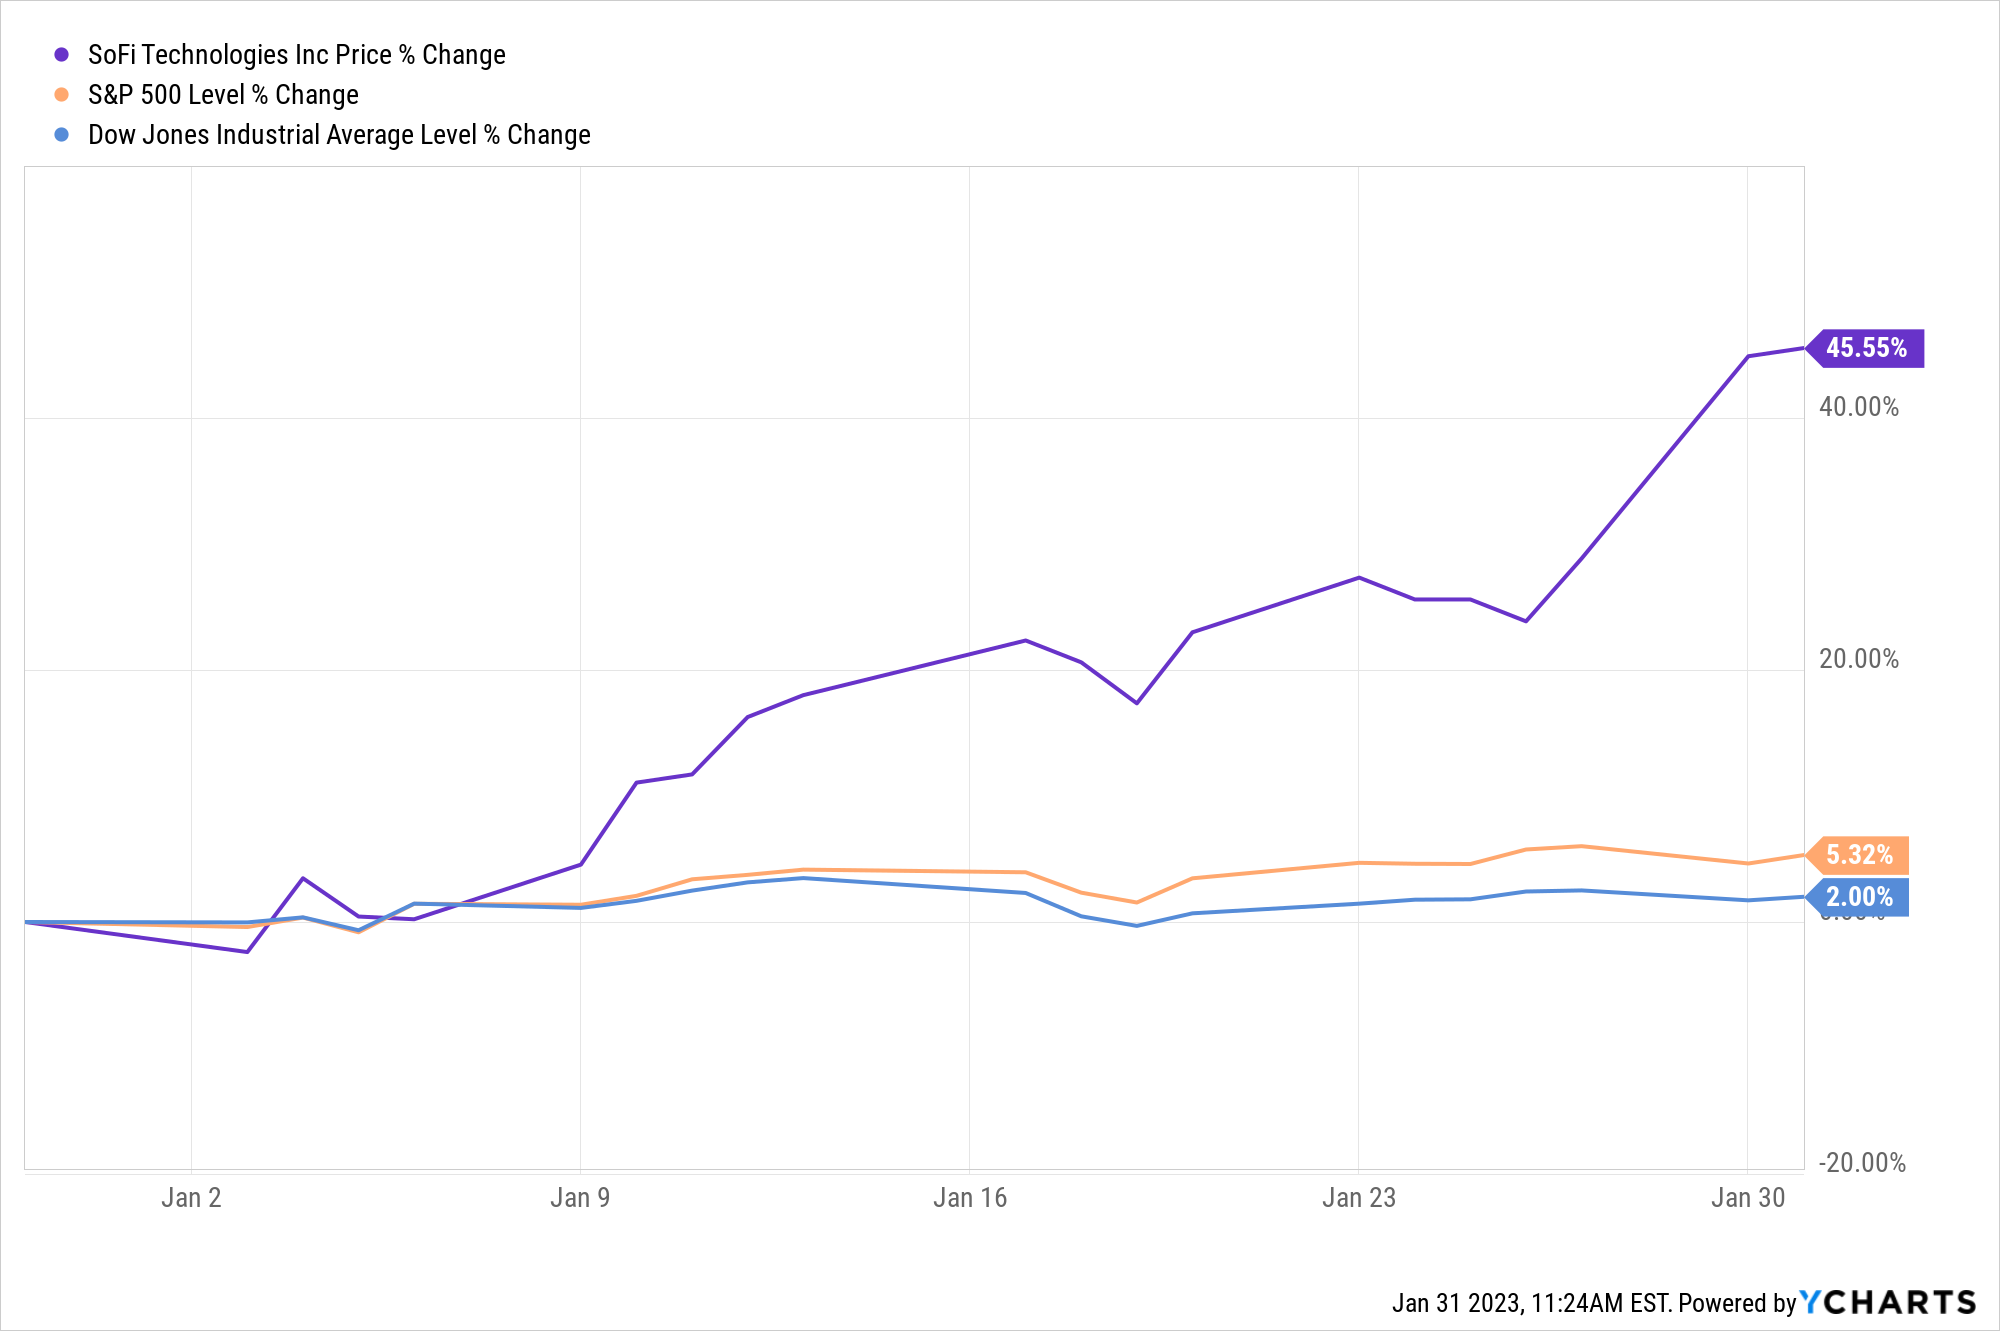Click the blue Dow Jones legend dot
The image size is (2000, 1331).
coord(62,135)
